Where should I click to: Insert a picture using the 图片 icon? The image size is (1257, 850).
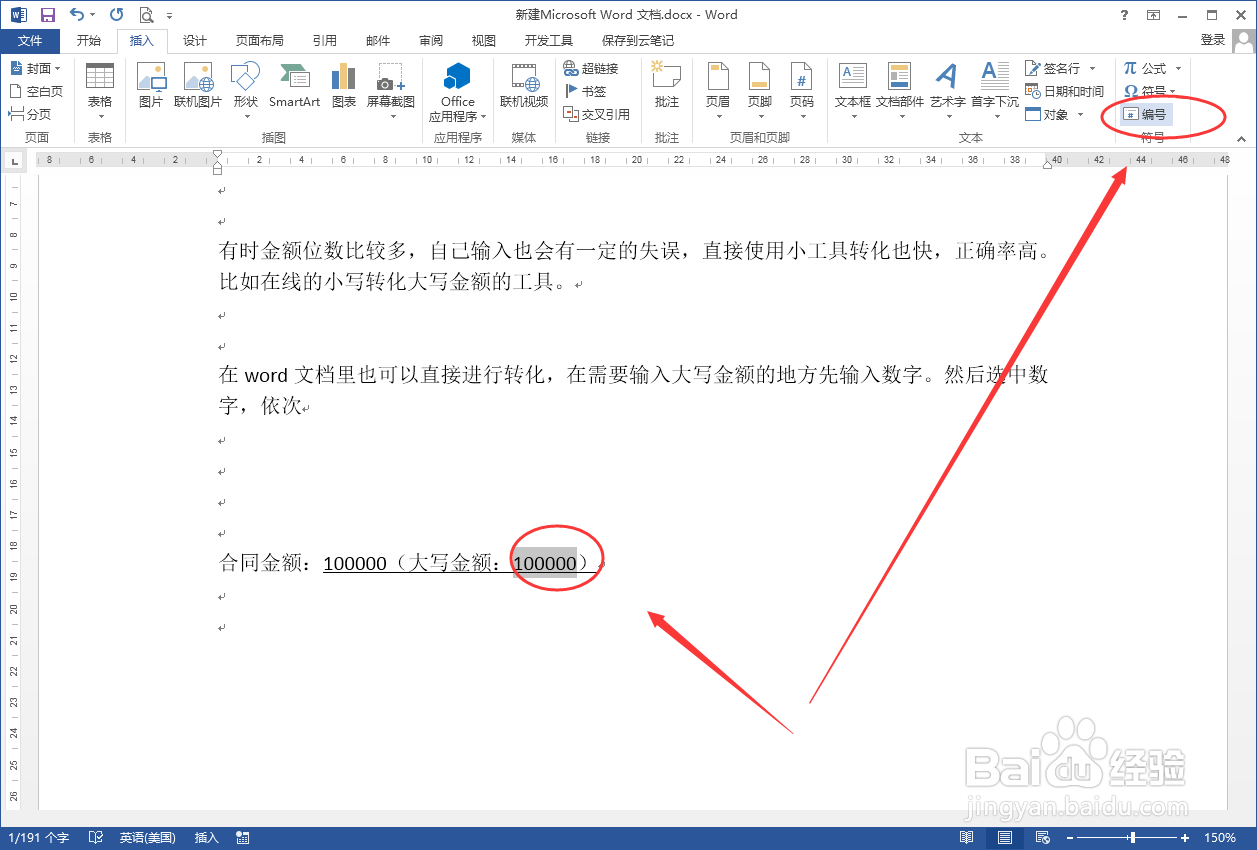[x=151, y=88]
